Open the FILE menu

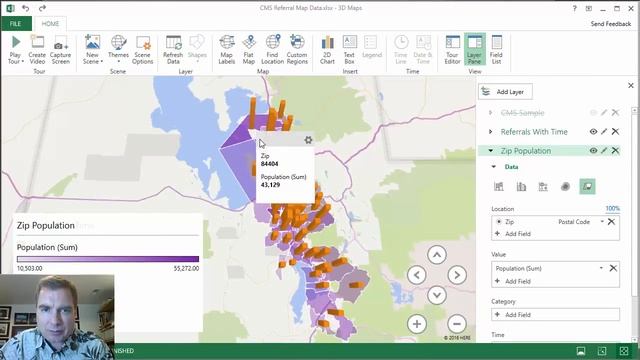click(16, 24)
